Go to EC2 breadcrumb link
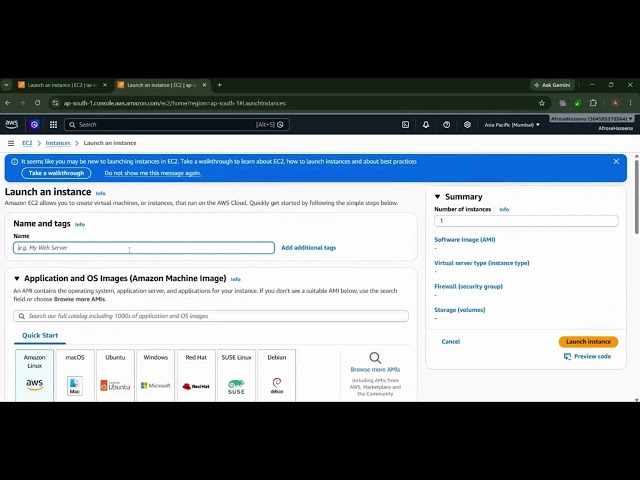The image size is (640, 480). [x=27, y=143]
